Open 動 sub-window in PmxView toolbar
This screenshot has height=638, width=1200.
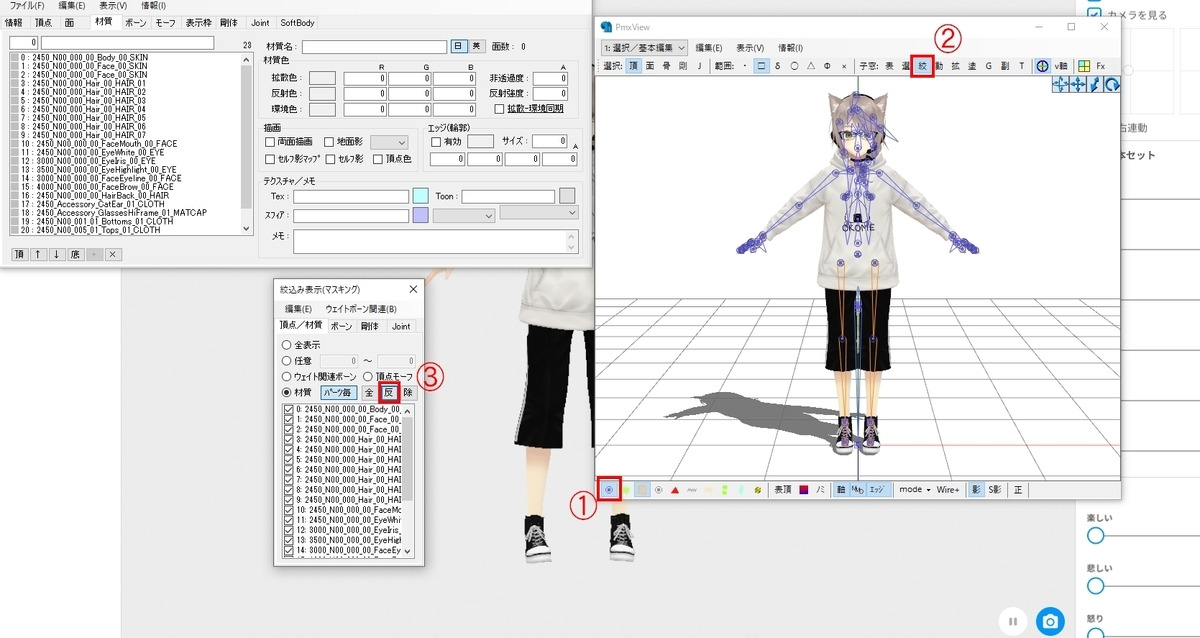click(938, 65)
